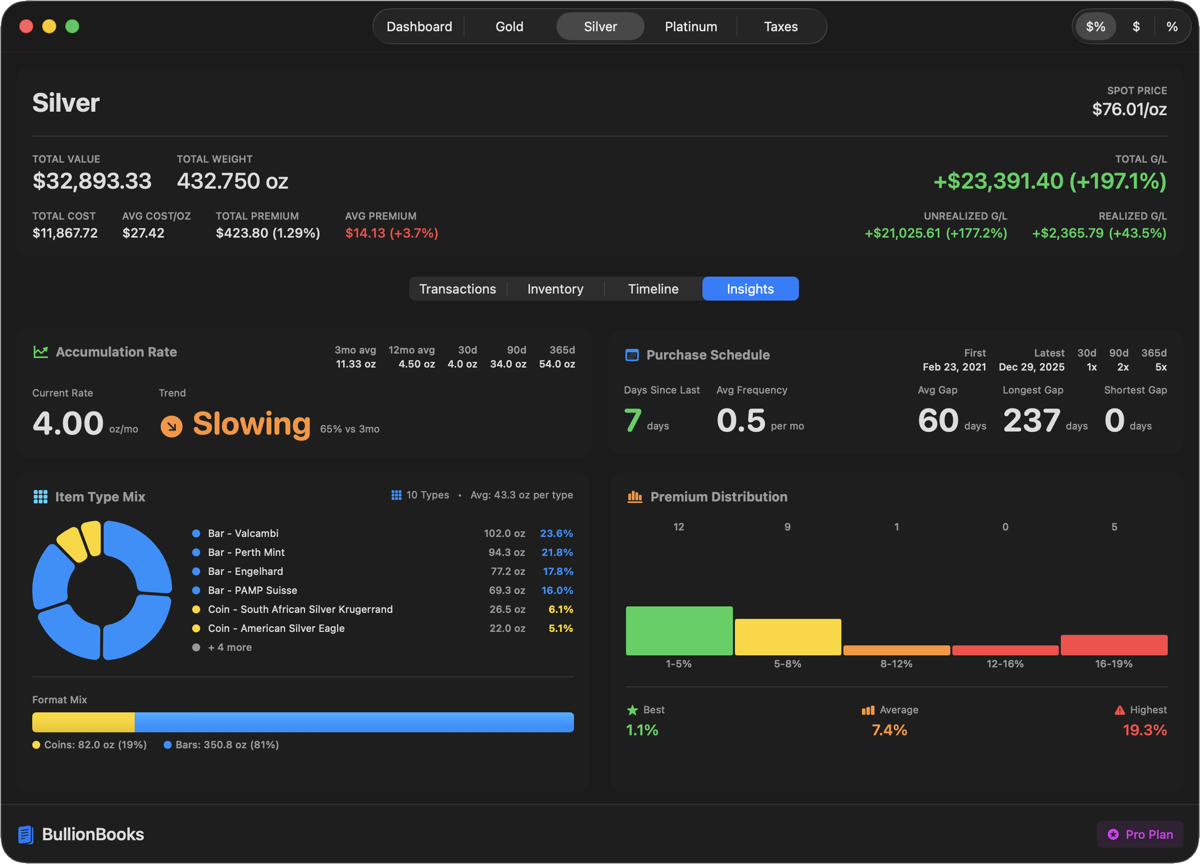Click realized G/L +$2,365.79 value
This screenshot has width=1200, height=865.
coord(1099,233)
